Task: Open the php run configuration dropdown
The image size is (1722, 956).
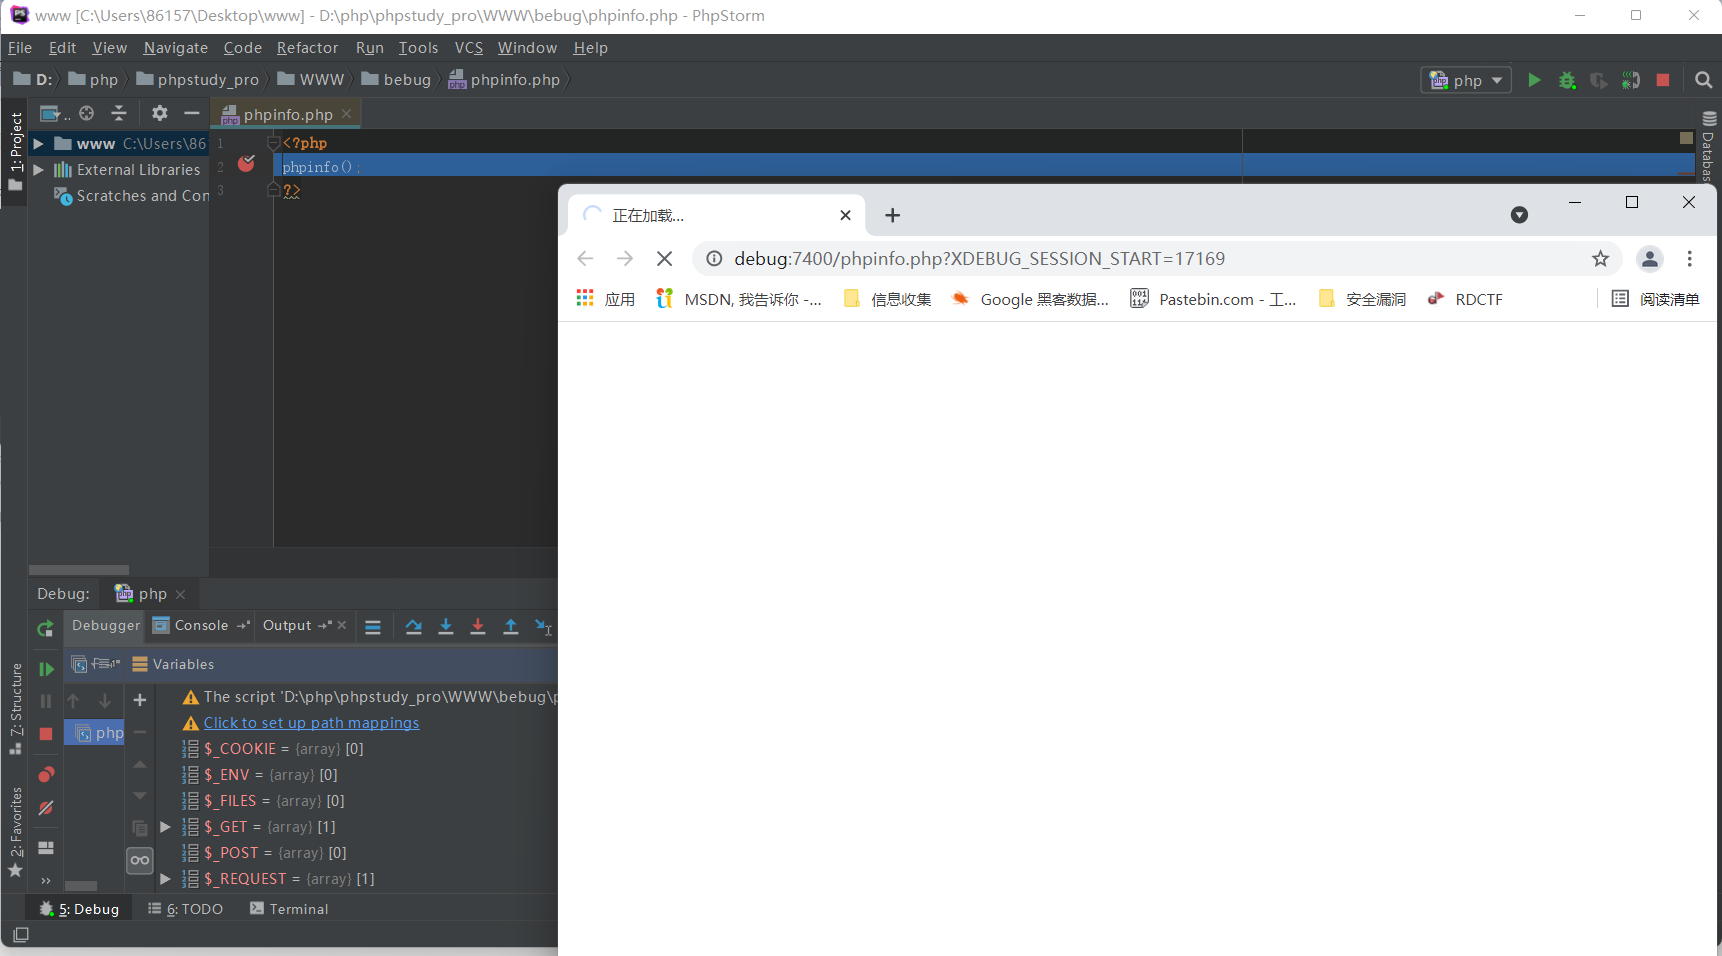Action: 1466,80
